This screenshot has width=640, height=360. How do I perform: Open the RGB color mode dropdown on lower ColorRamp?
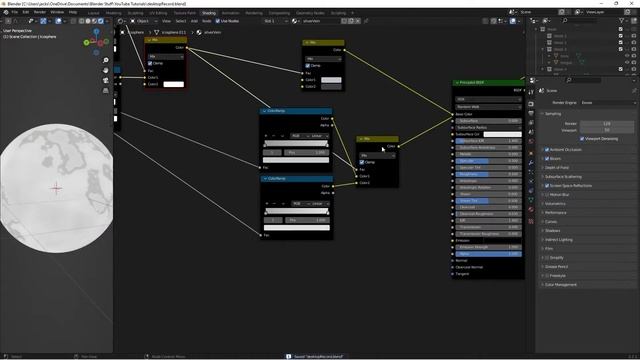tap(300, 203)
